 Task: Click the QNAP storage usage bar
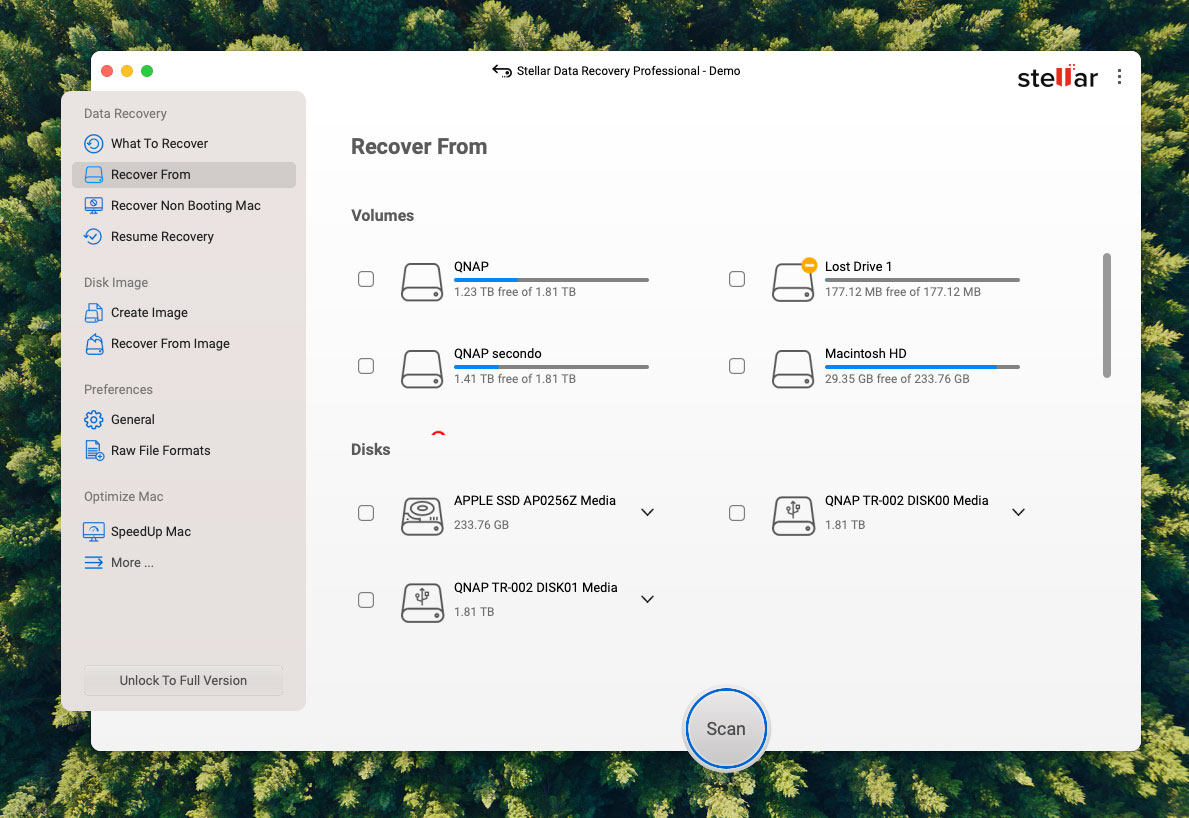click(551, 280)
